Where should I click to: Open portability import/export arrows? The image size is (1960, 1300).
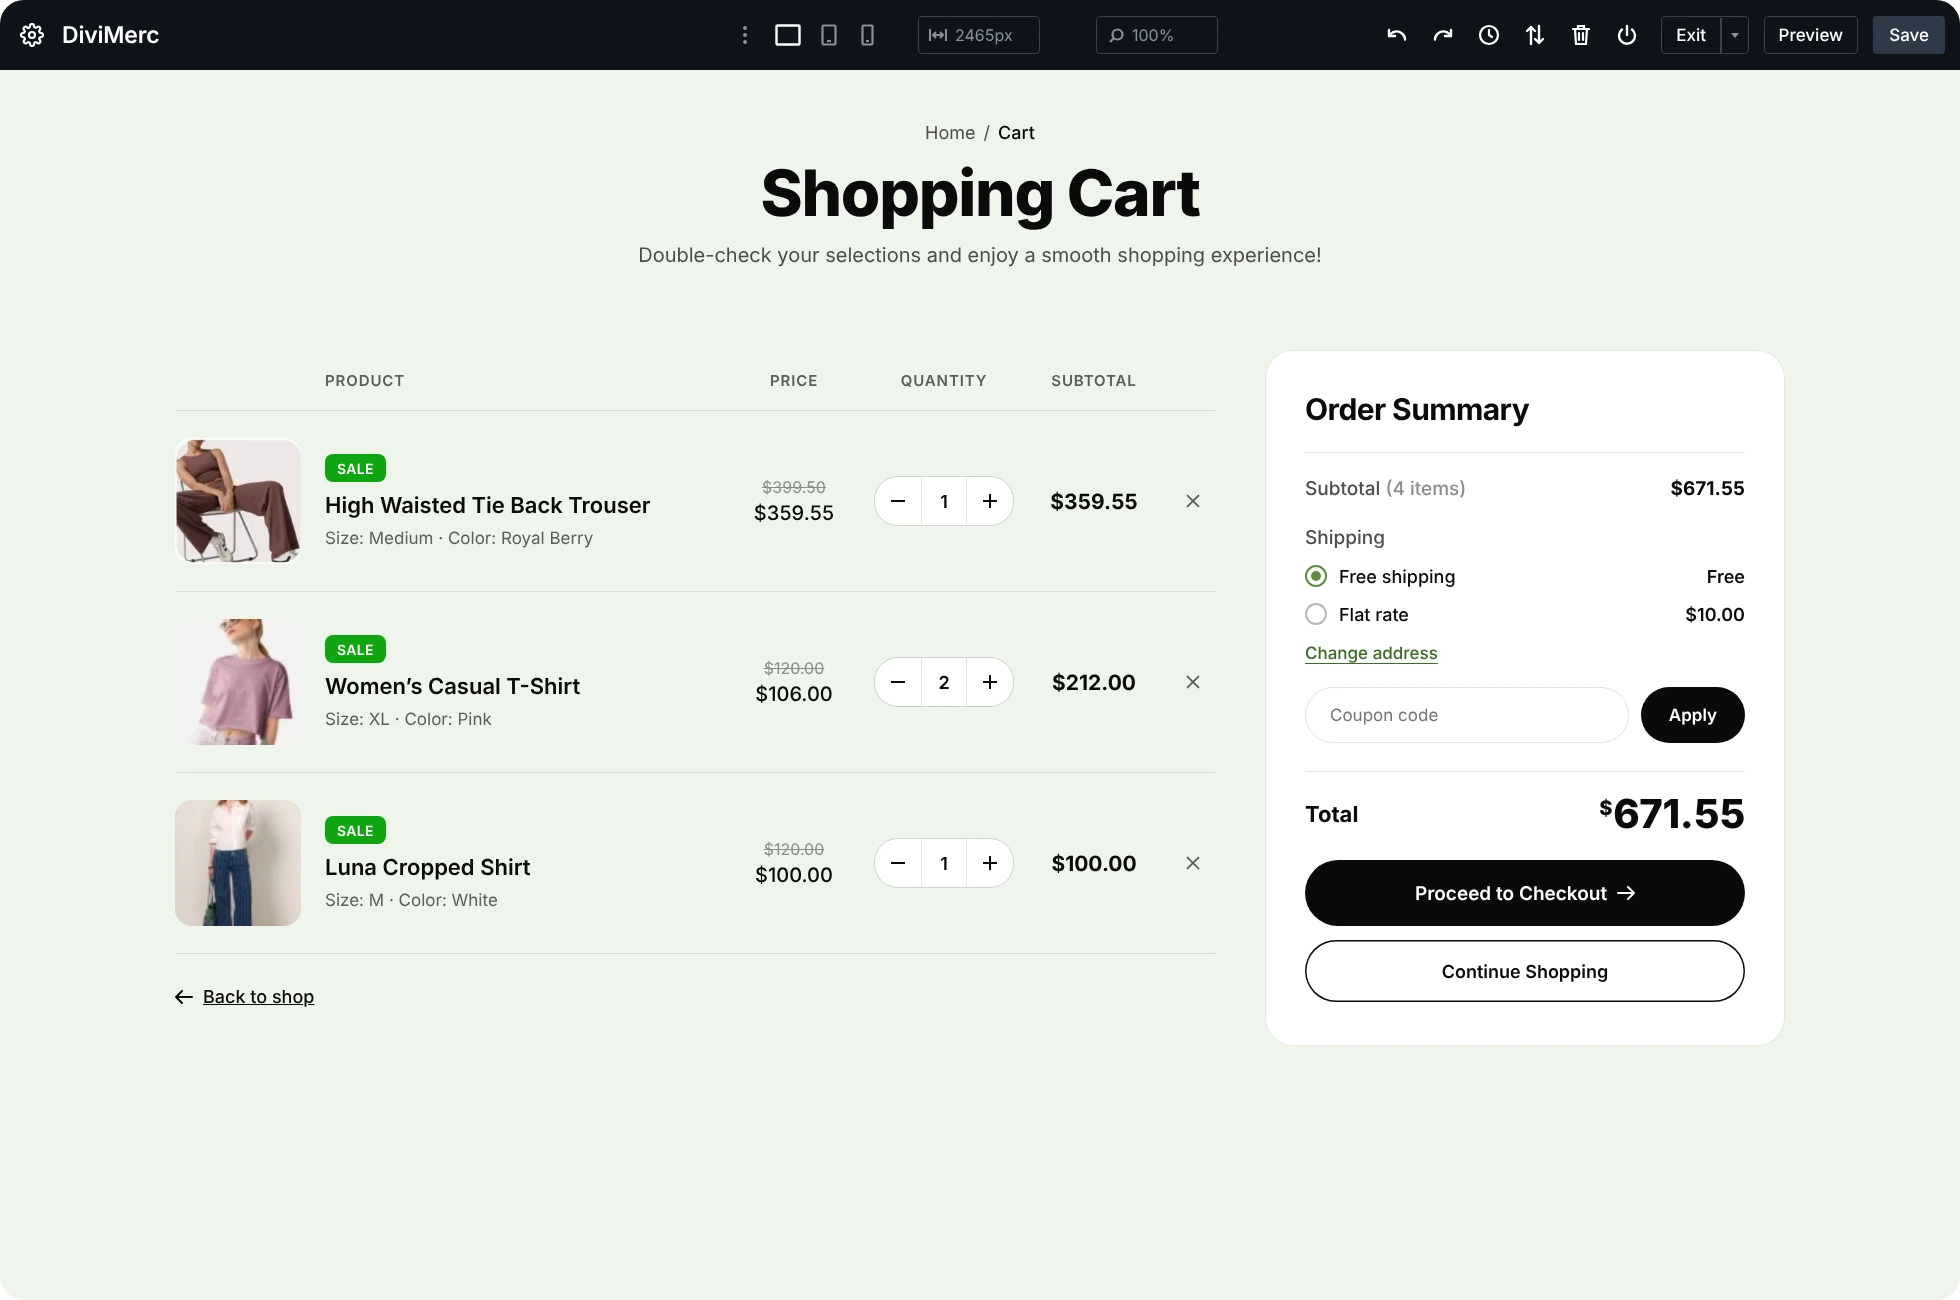[x=1535, y=35]
